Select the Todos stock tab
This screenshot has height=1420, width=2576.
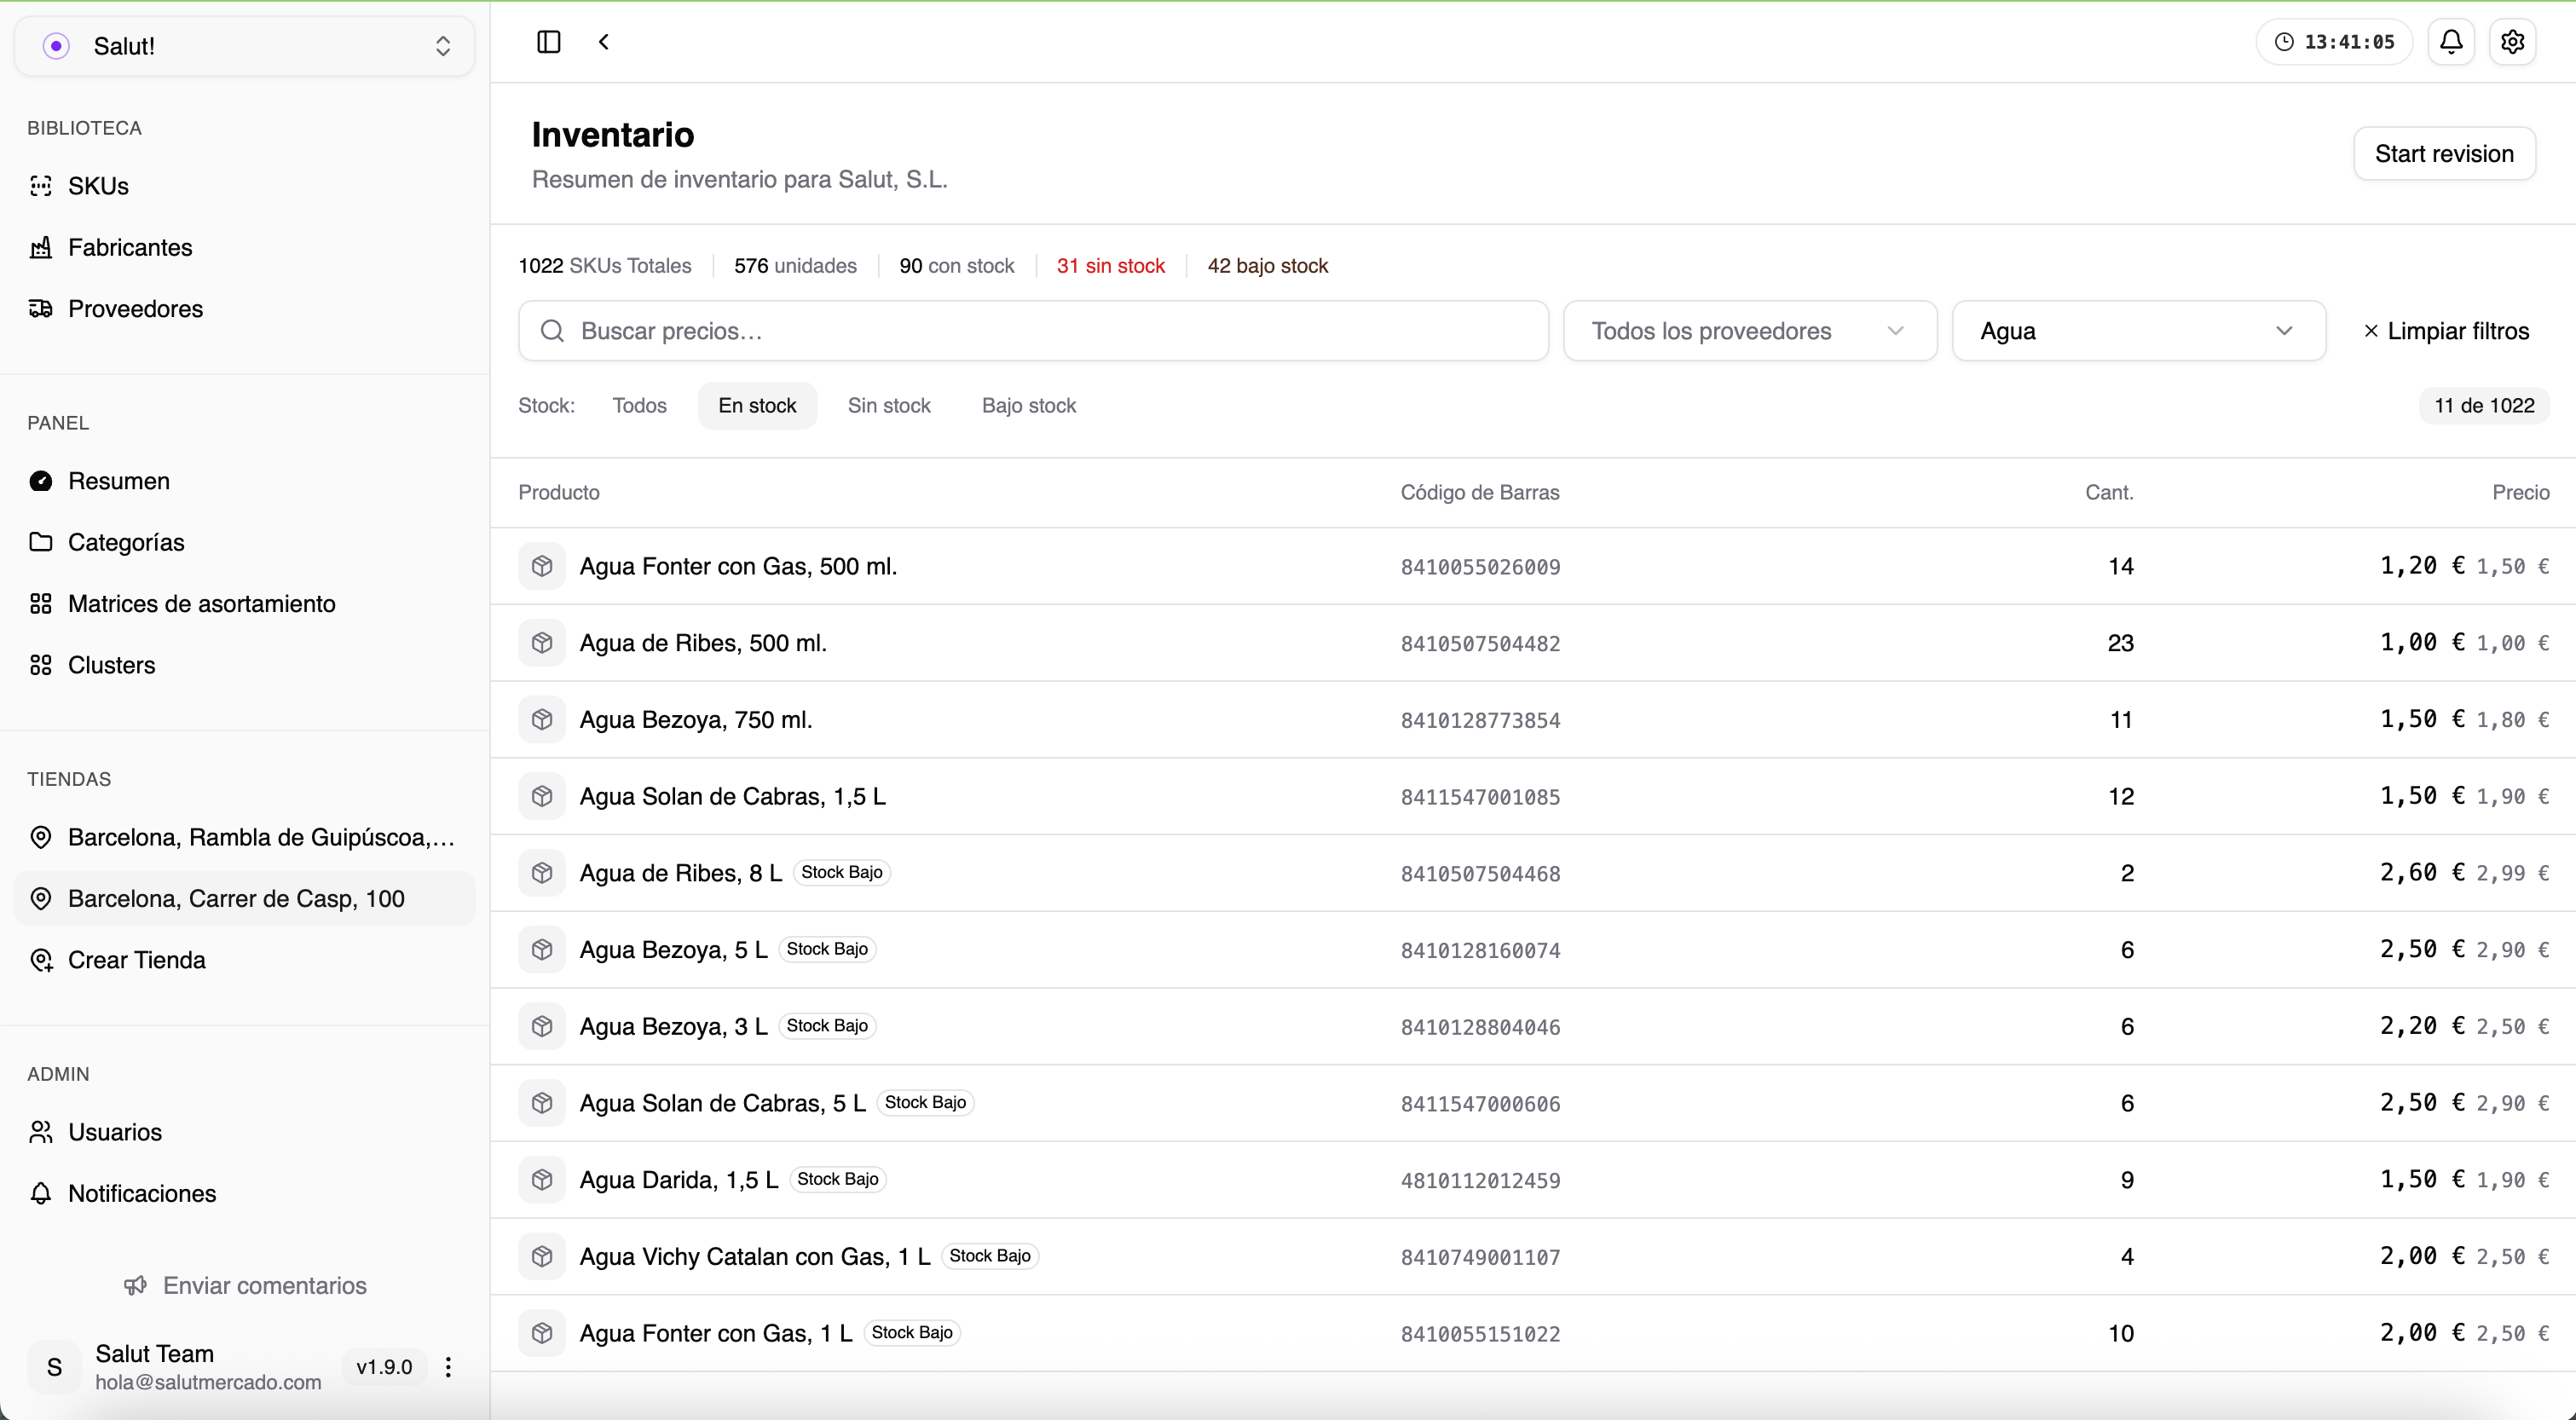[640, 405]
